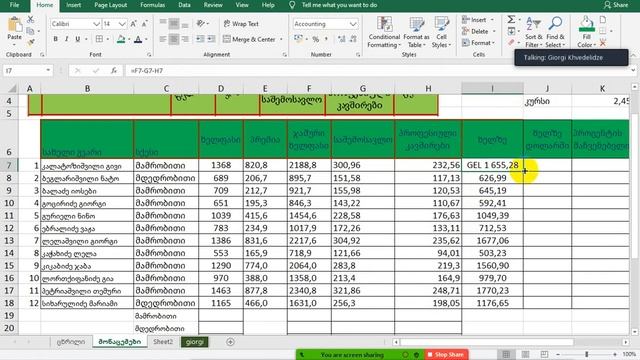Open the Calibri font name dropdown
The image size is (640, 360).
pyautogui.click(x=96, y=24)
